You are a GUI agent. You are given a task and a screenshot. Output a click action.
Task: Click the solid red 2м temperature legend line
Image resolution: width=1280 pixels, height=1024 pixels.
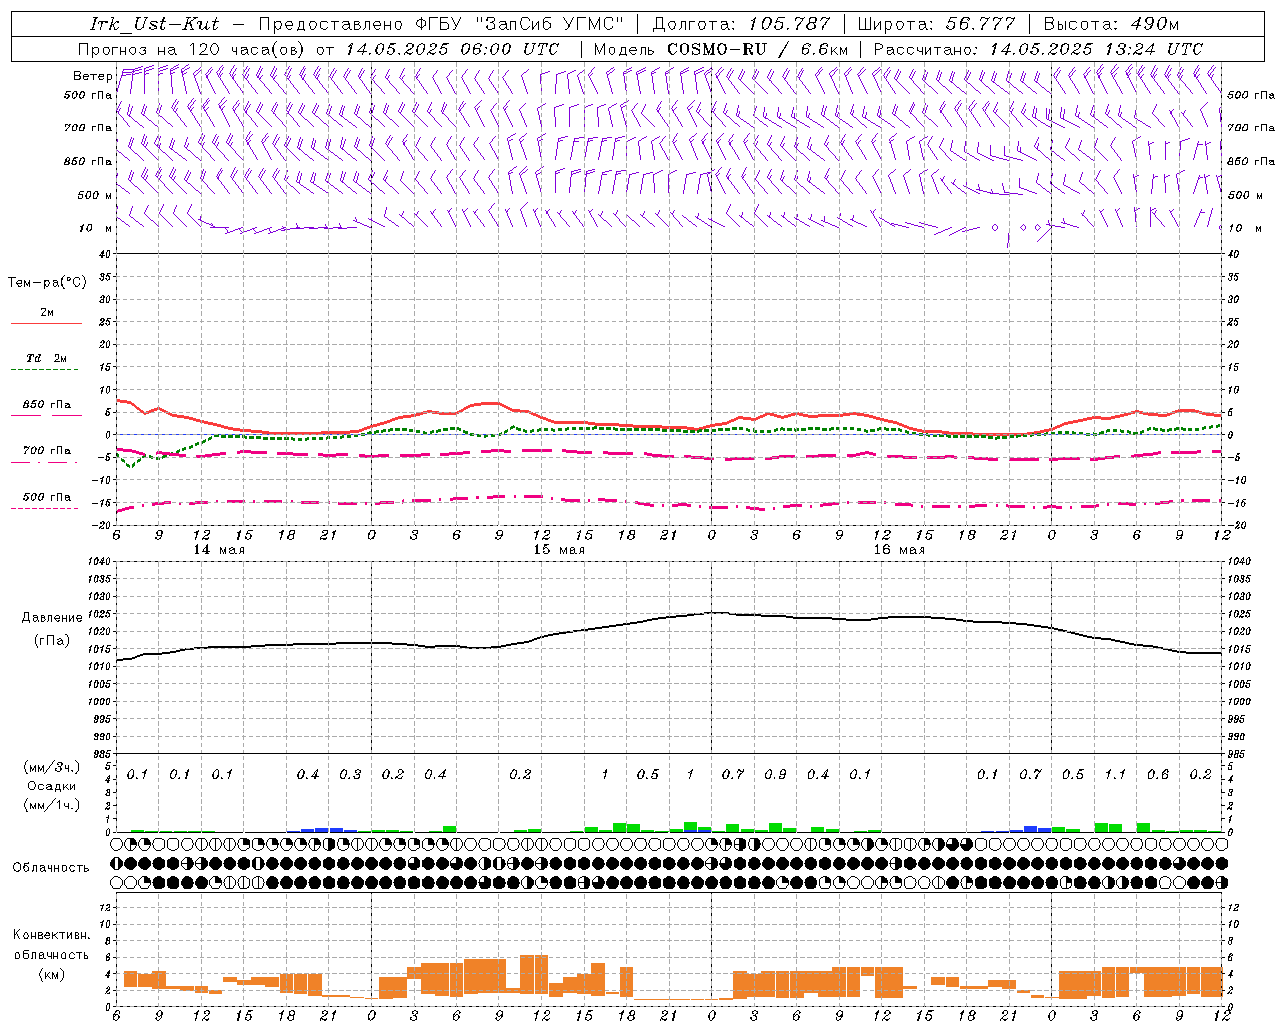(x=46, y=323)
